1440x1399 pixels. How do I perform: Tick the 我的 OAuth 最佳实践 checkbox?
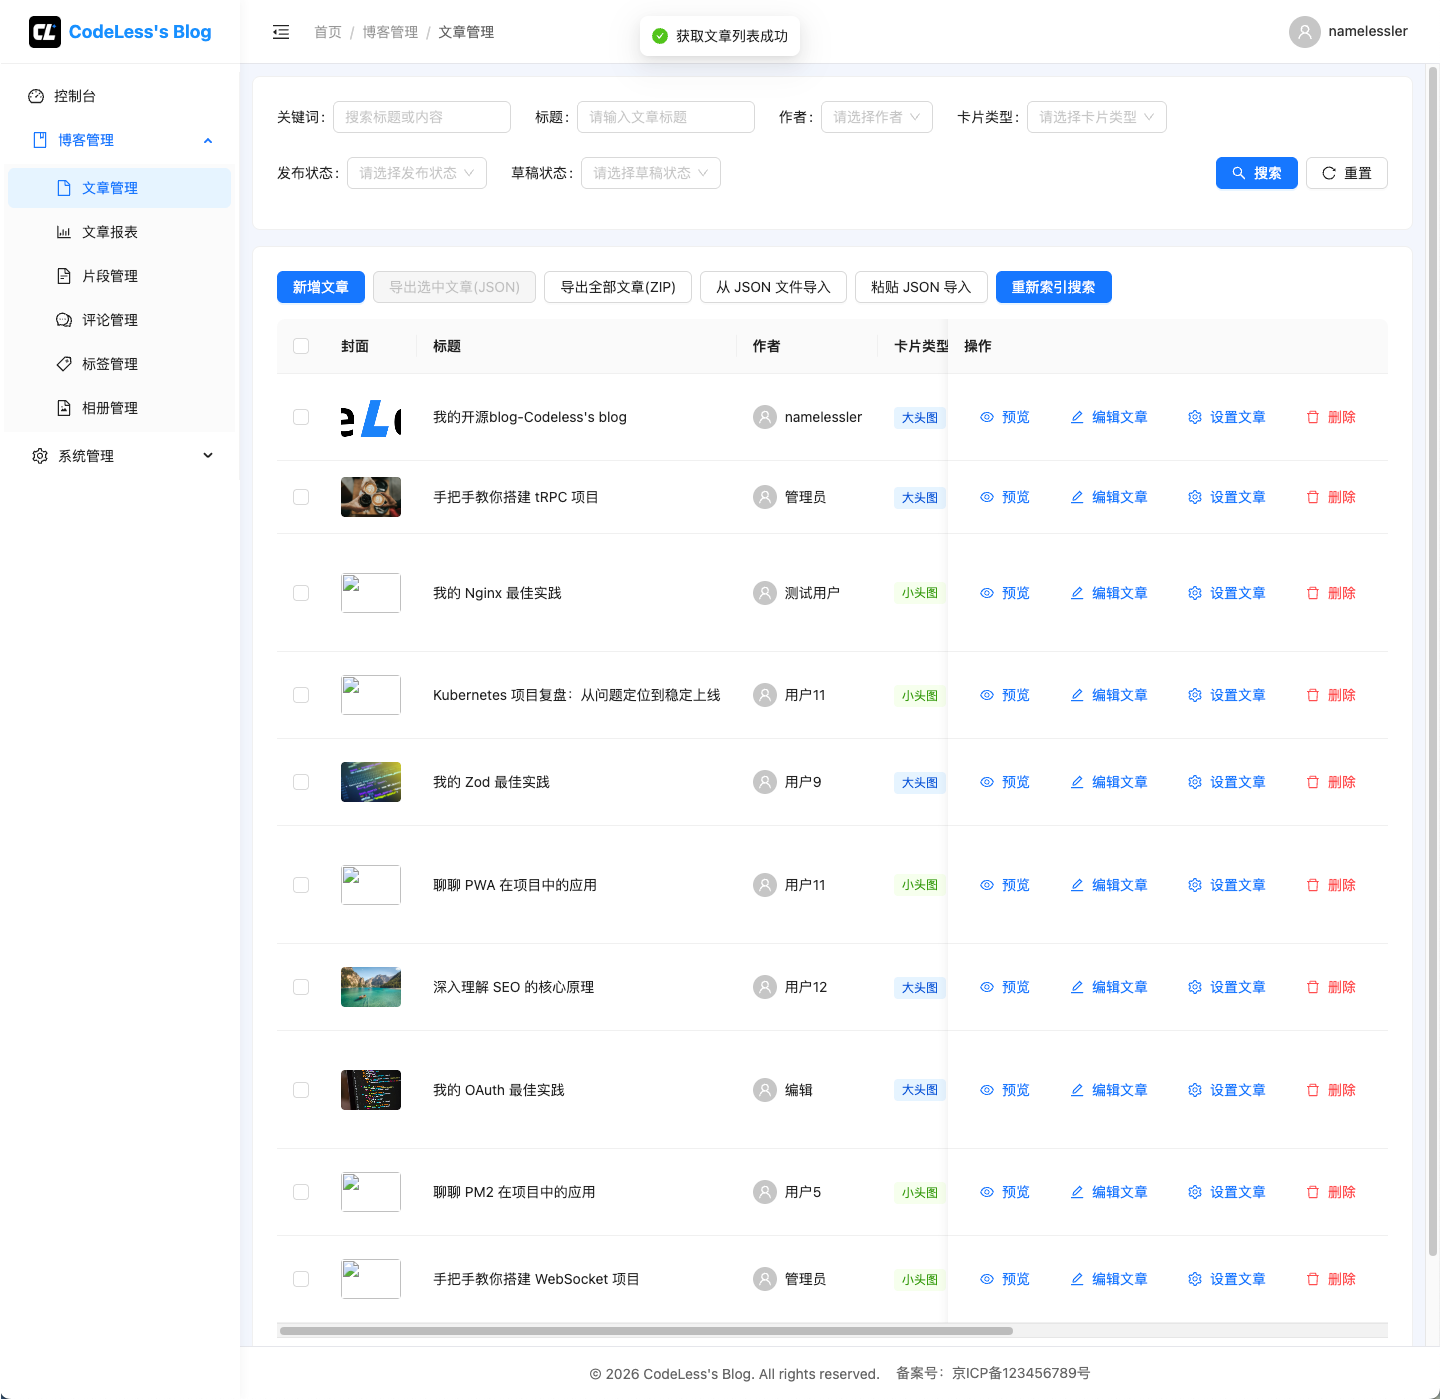point(301,1090)
